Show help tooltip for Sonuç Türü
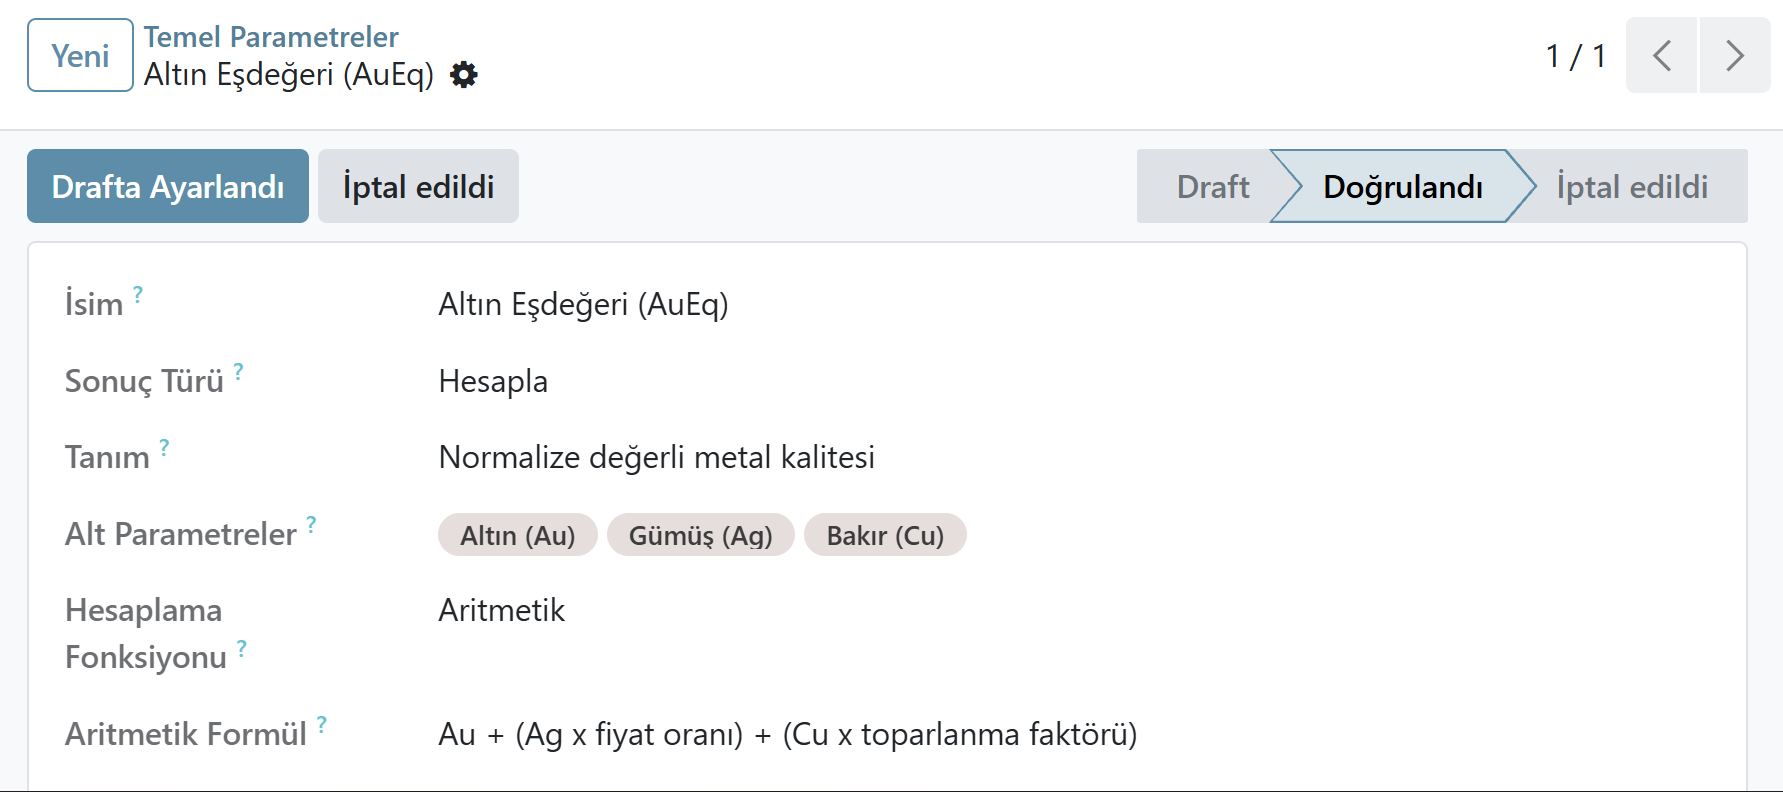 [x=238, y=371]
